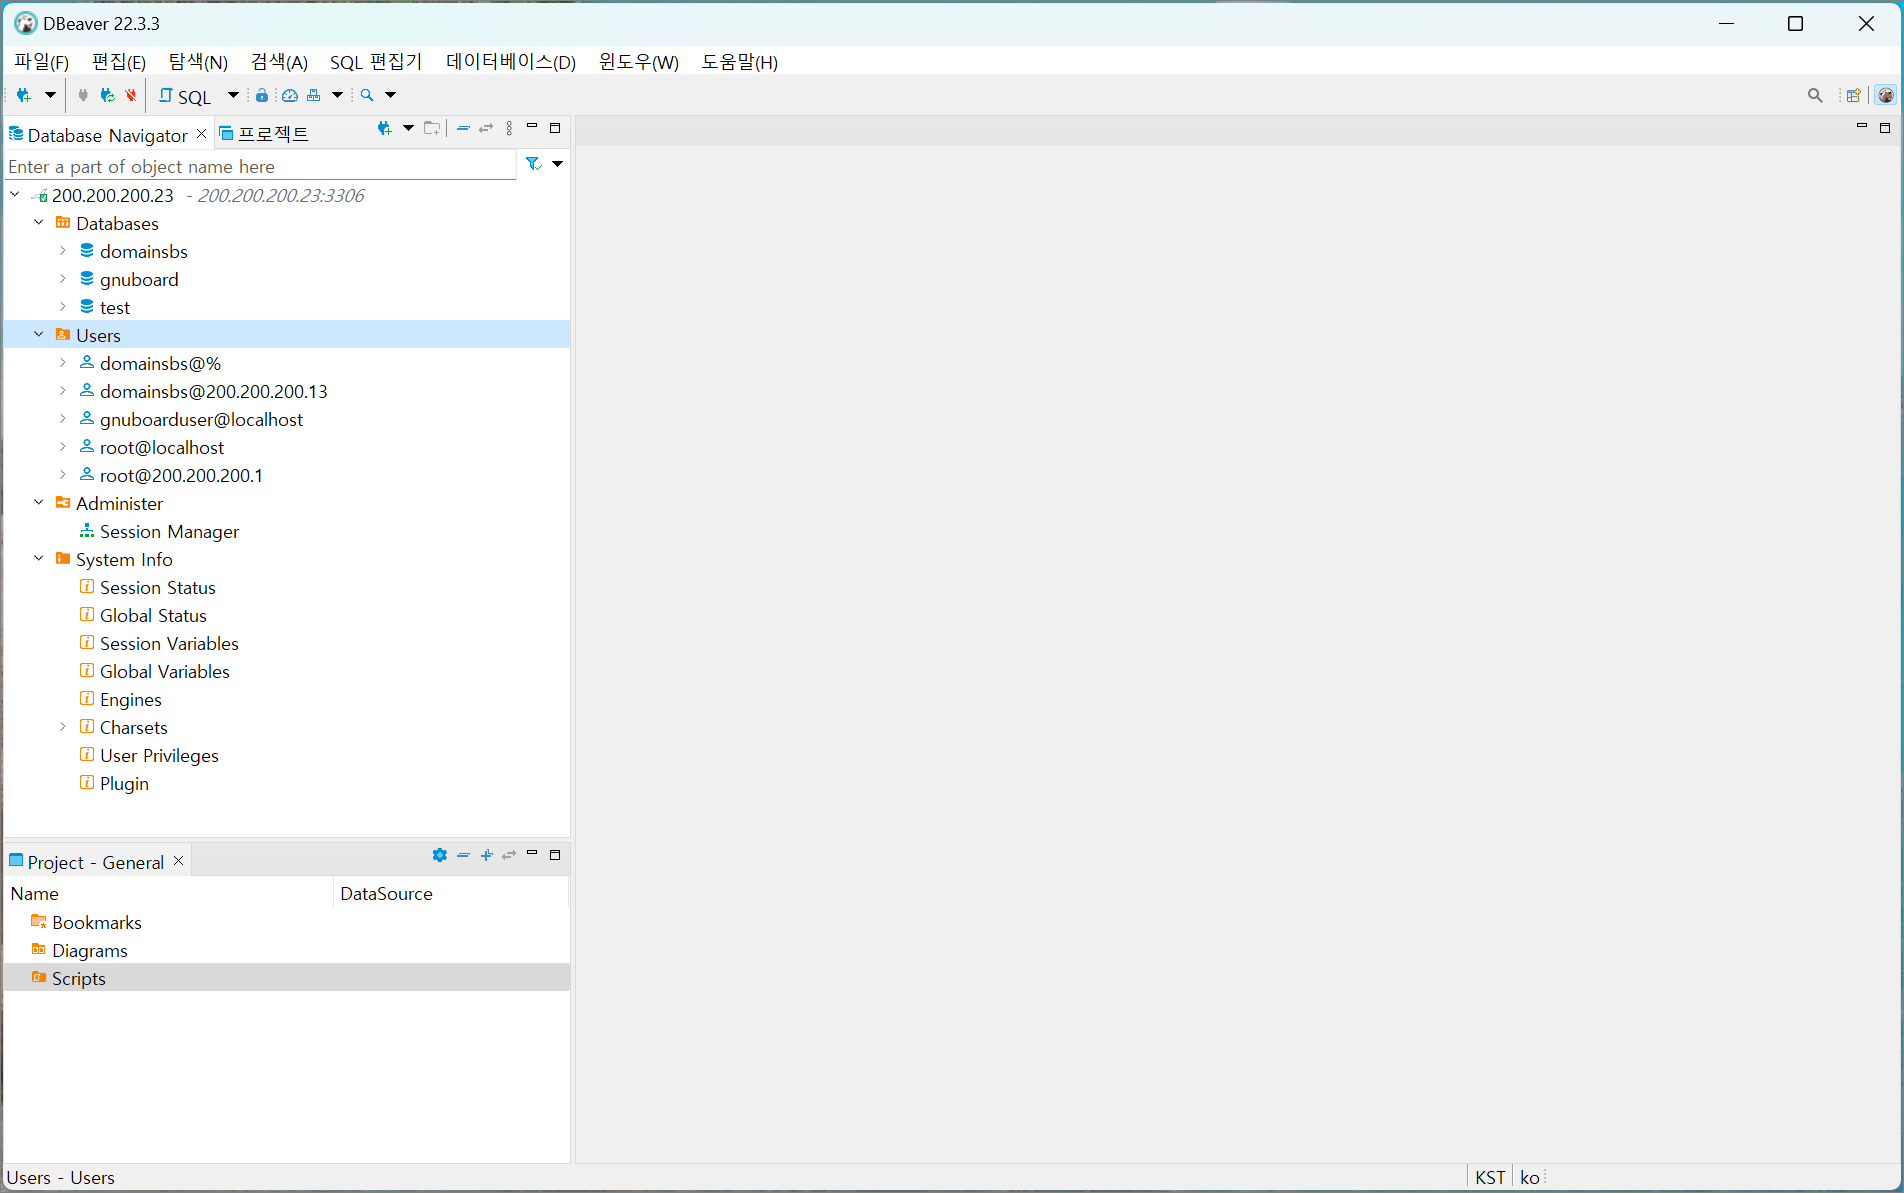Viewport: 1904px width, 1193px height.
Task: Open the dashboard gauge icon
Action: 290,95
